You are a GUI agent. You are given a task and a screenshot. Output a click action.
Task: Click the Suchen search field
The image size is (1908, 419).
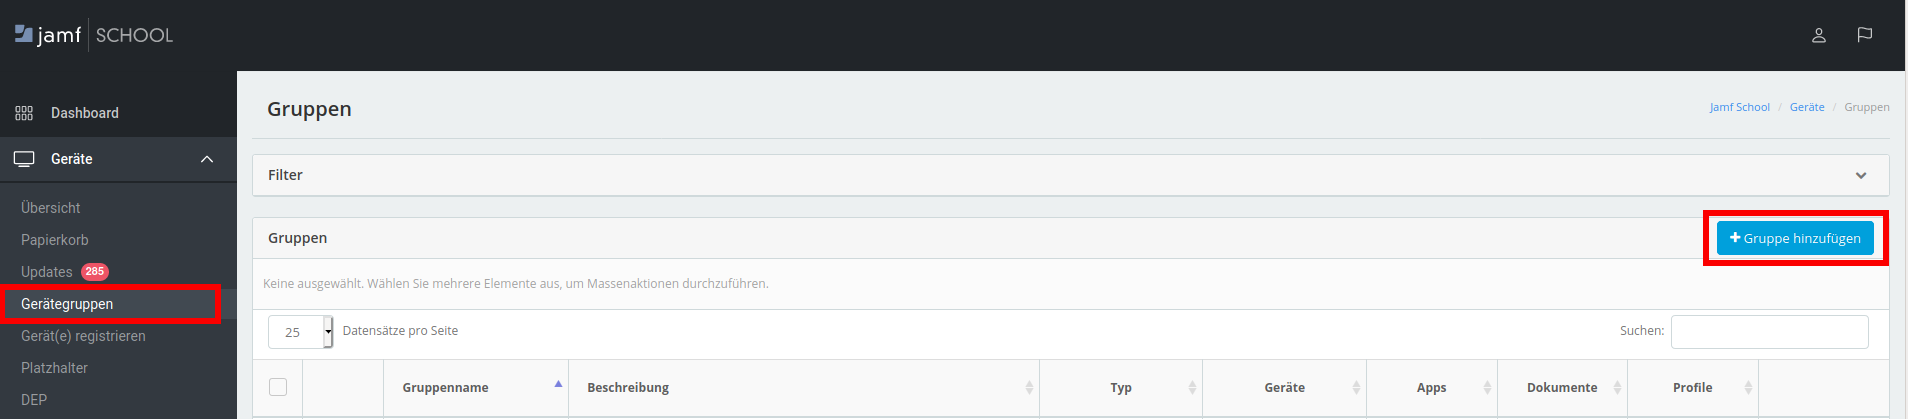[x=1769, y=332]
